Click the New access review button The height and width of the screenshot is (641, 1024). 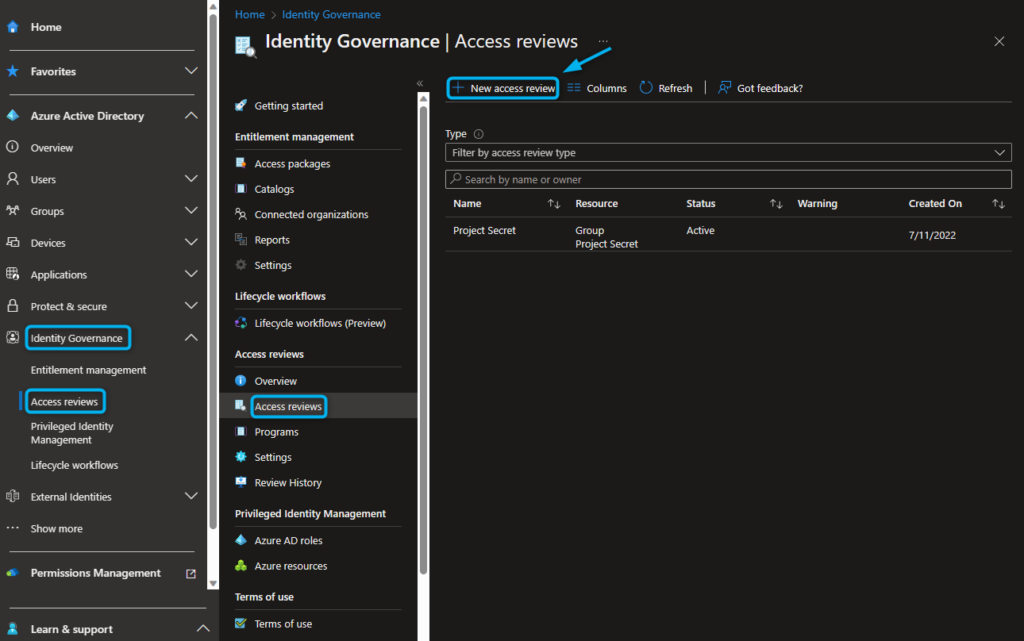click(503, 88)
